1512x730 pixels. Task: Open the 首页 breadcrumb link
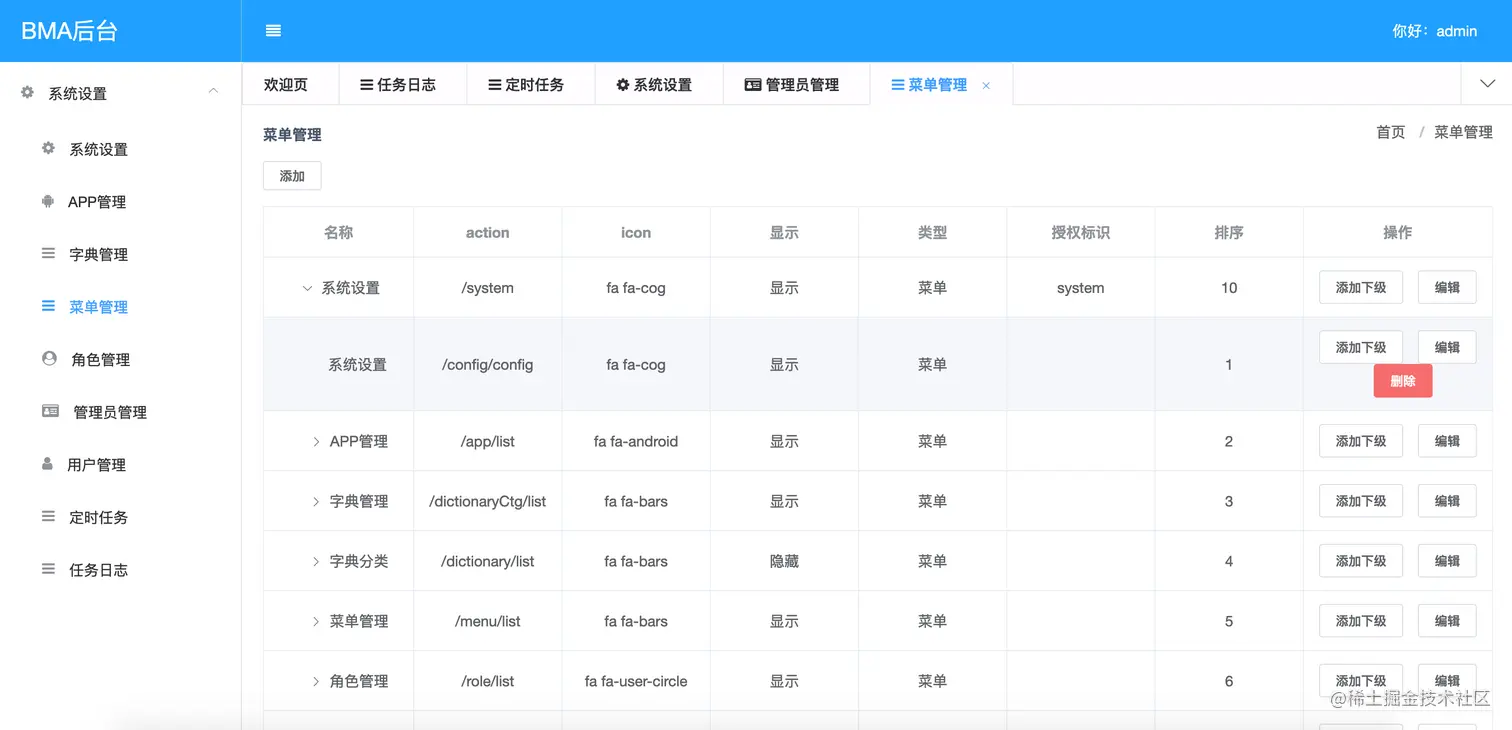(x=1389, y=131)
